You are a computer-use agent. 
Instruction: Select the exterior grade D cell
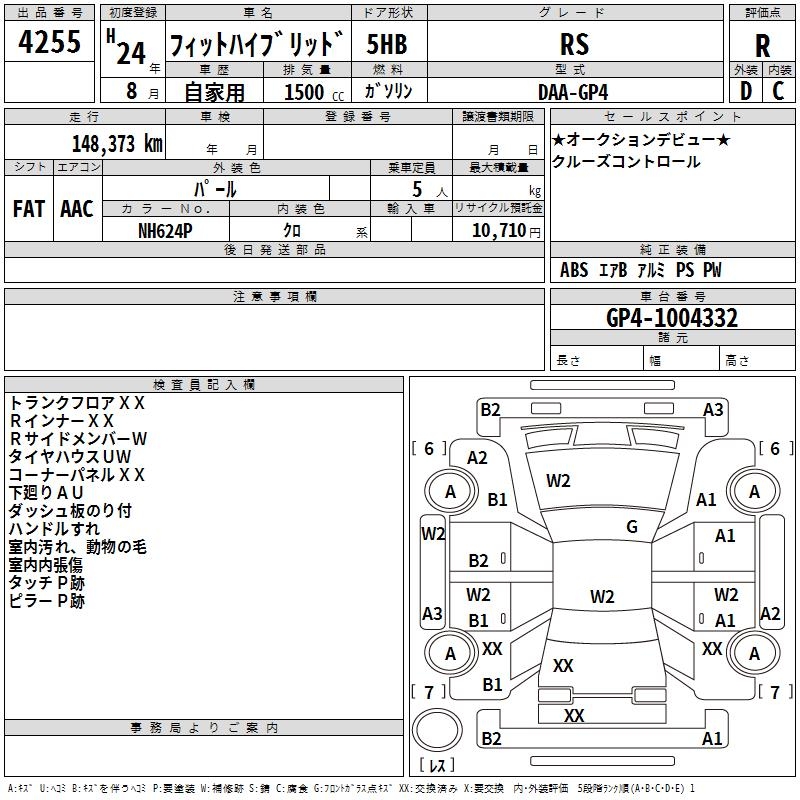pos(745,90)
